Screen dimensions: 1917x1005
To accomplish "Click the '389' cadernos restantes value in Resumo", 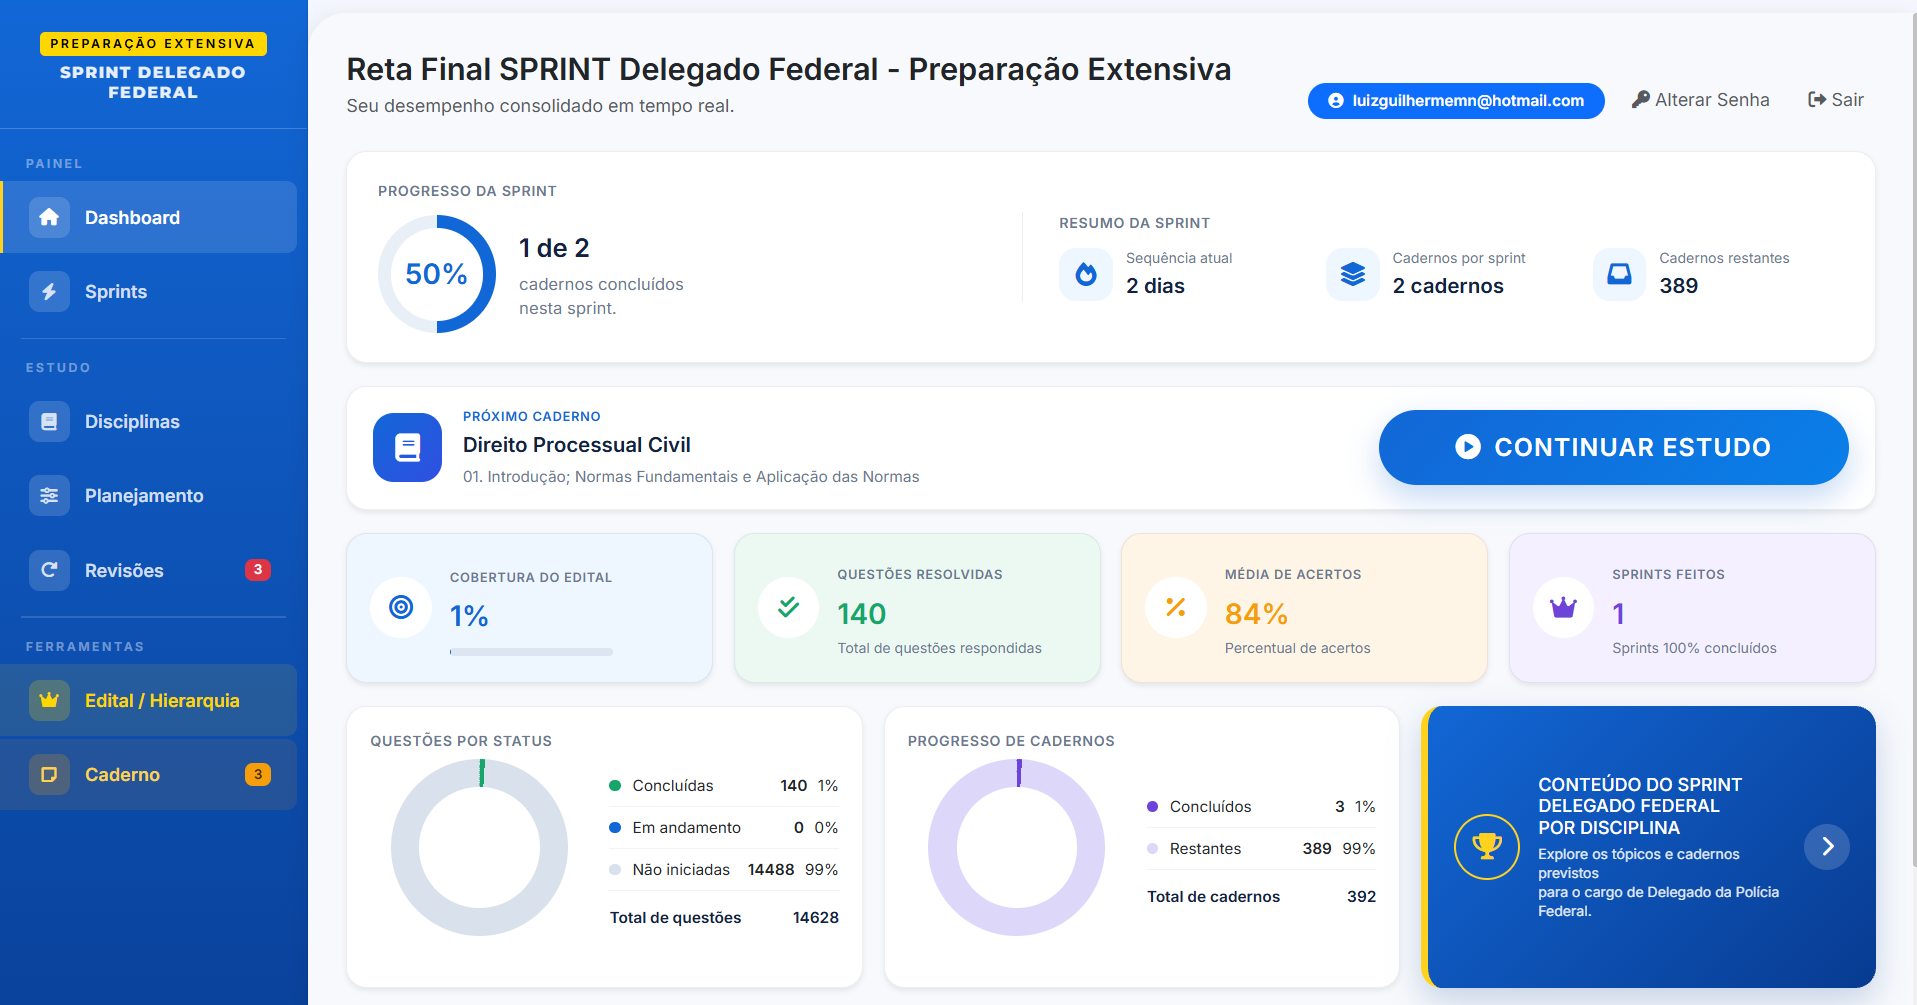I will (1679, 286).
